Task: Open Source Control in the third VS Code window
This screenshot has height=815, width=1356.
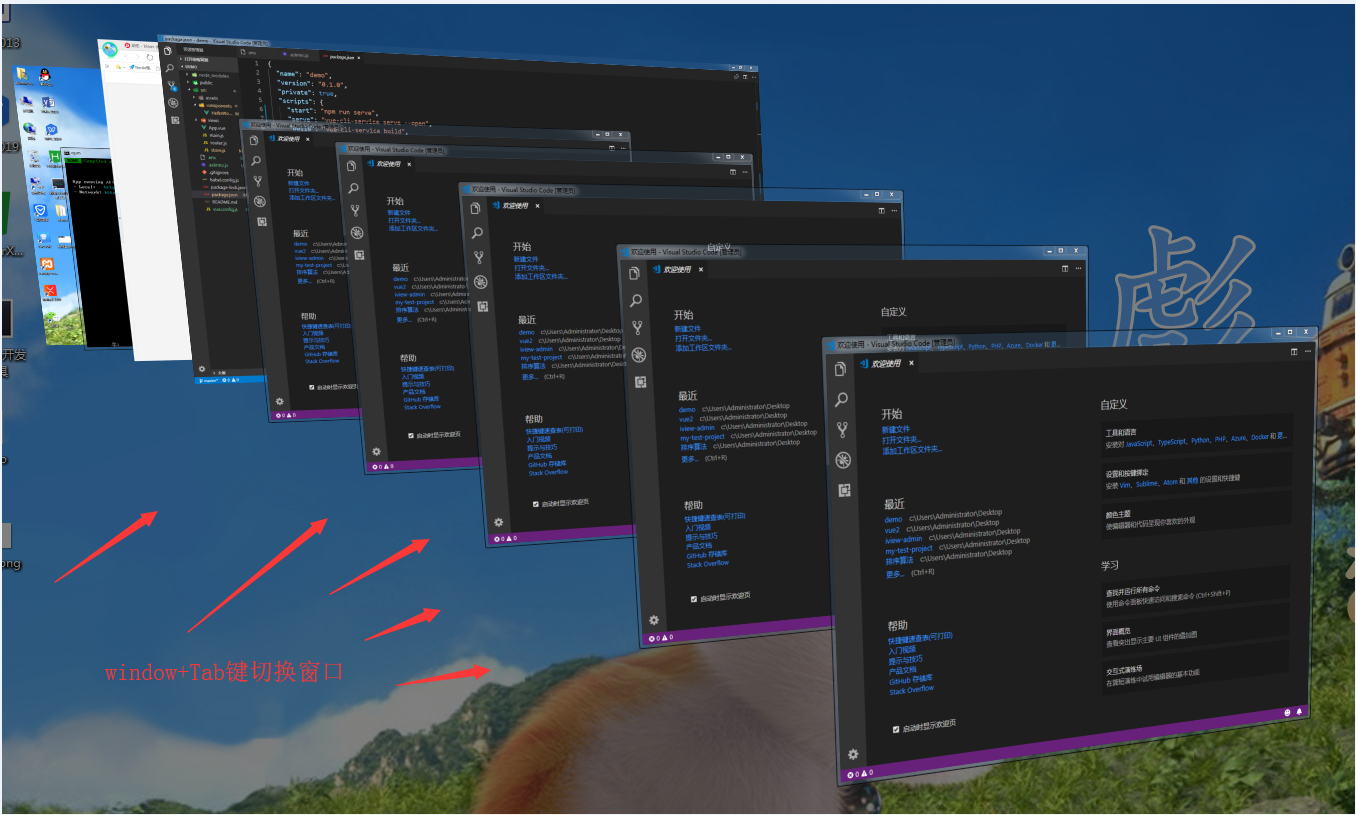Action: 479,257
